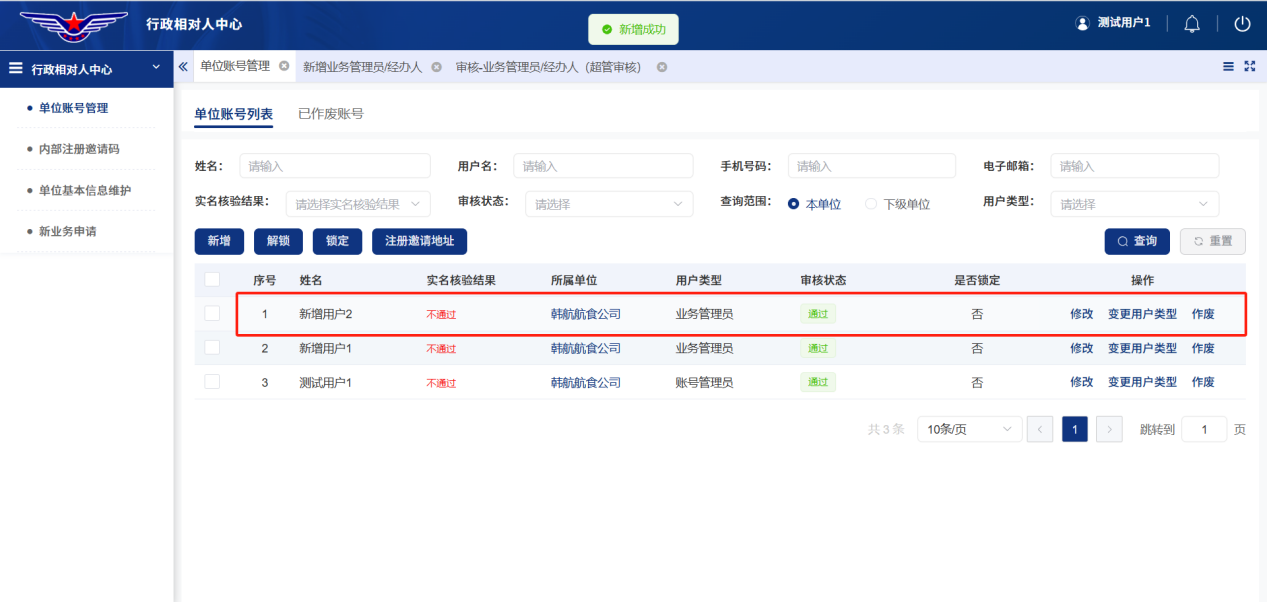
Task: Click the aviation logo in header
Action: [73, 24]
